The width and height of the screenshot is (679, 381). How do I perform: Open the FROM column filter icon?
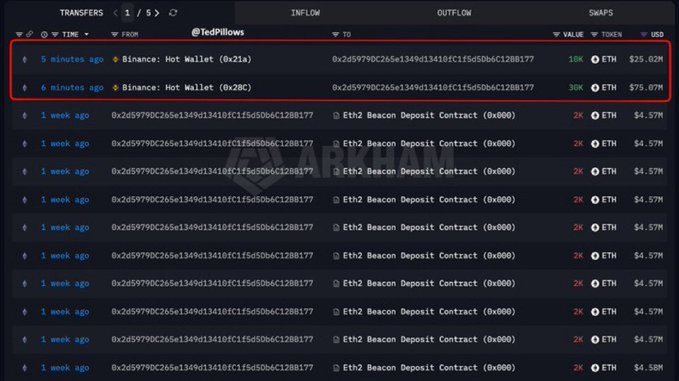pos(114,34)
